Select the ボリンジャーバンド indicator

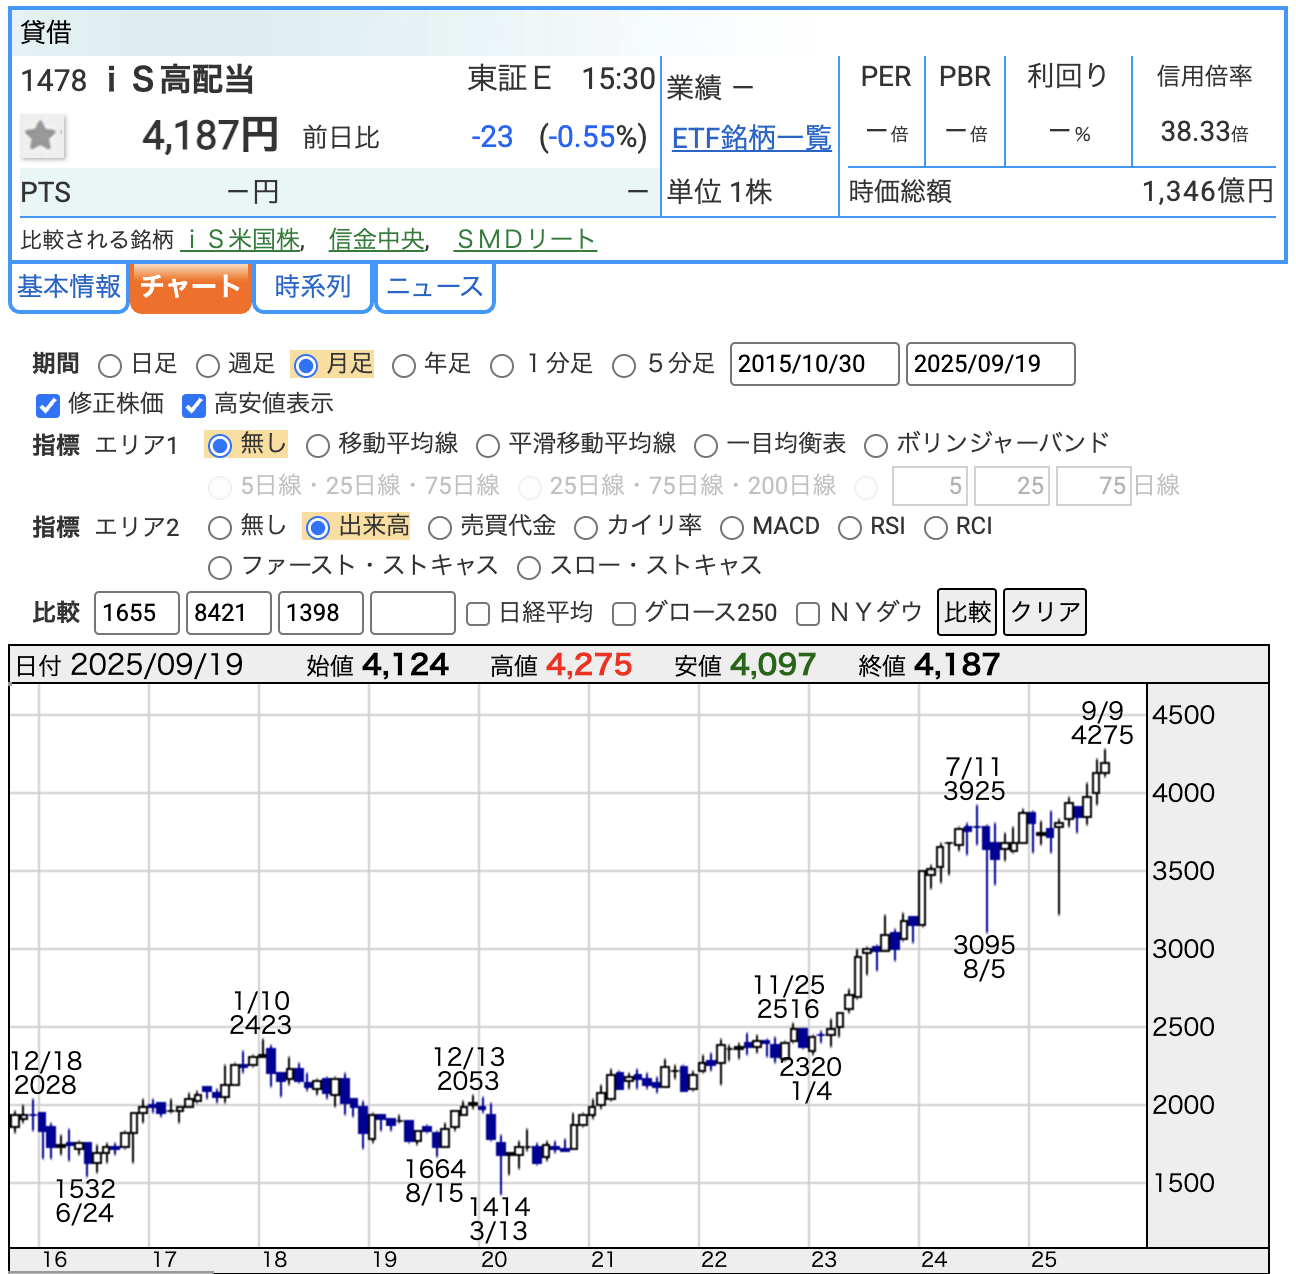click(x=876, y=446)
